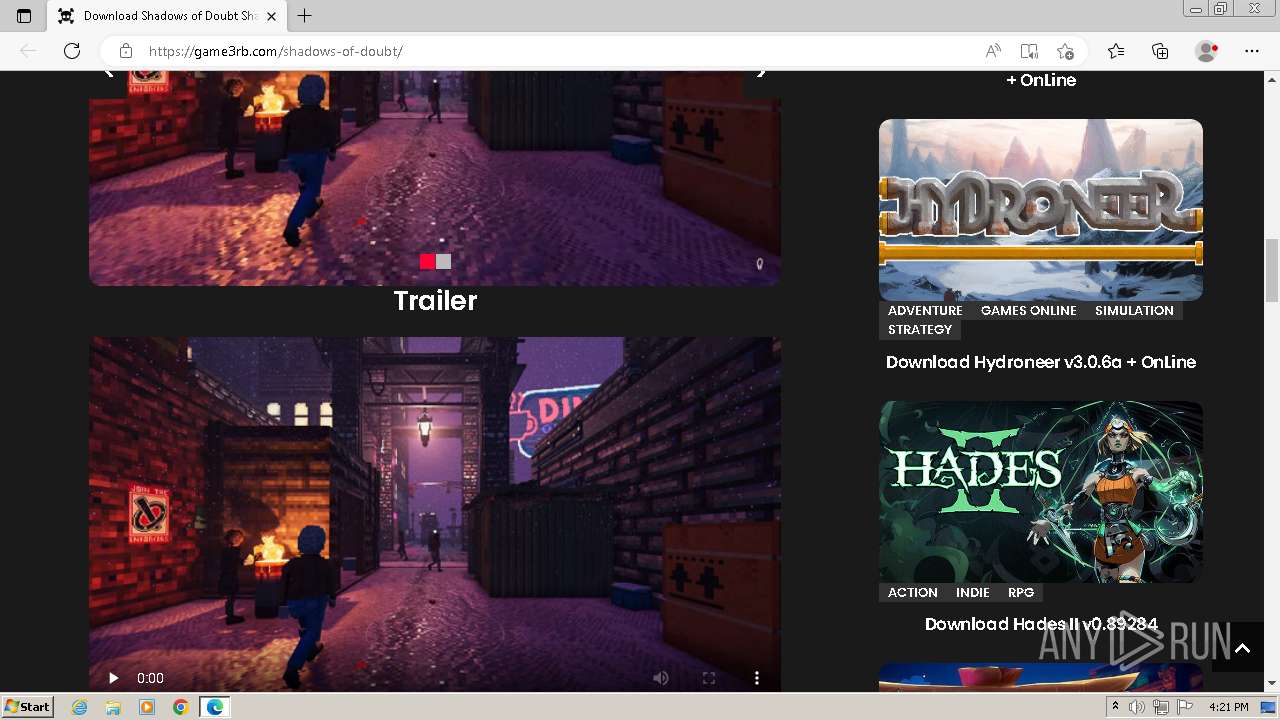Open the Hades II game thumbnail
The width and height of the screenshot is (1280, 720).
coord(1041,492)
